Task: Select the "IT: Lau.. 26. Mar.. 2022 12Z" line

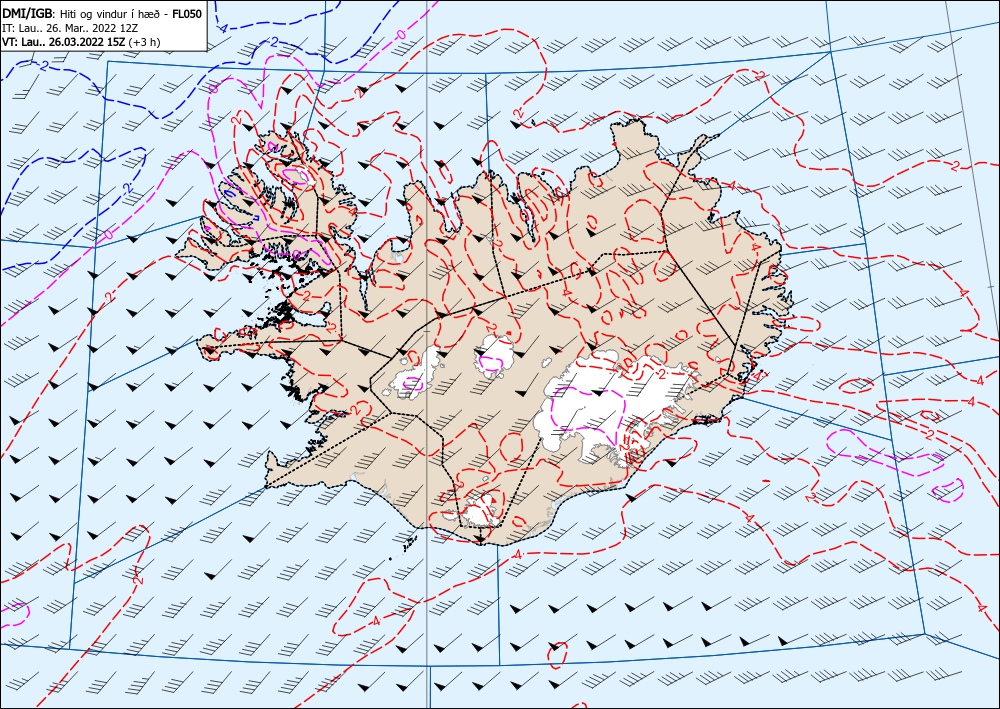Action: [70, 28]
